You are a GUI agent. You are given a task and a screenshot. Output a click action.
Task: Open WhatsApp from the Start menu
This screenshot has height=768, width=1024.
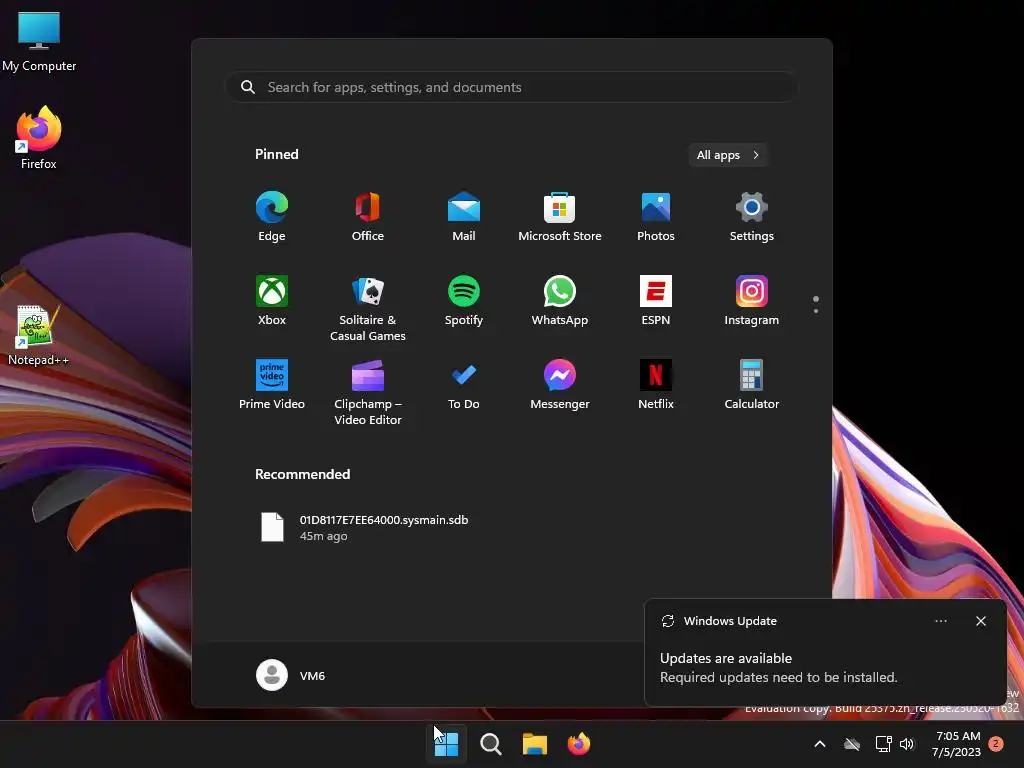[x=560, y=301]
